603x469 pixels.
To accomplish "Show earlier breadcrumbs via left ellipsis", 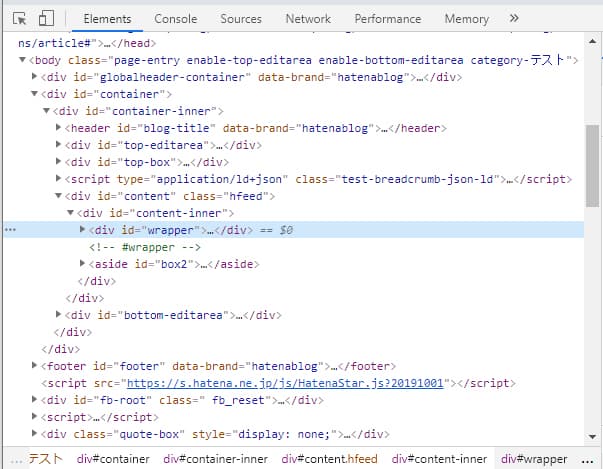I will (17, 461).
